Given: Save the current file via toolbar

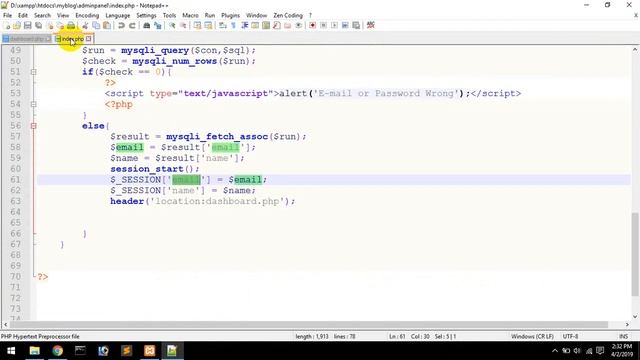Looking at the screenshot, I should pyautogui.click(x=27, y=25).
